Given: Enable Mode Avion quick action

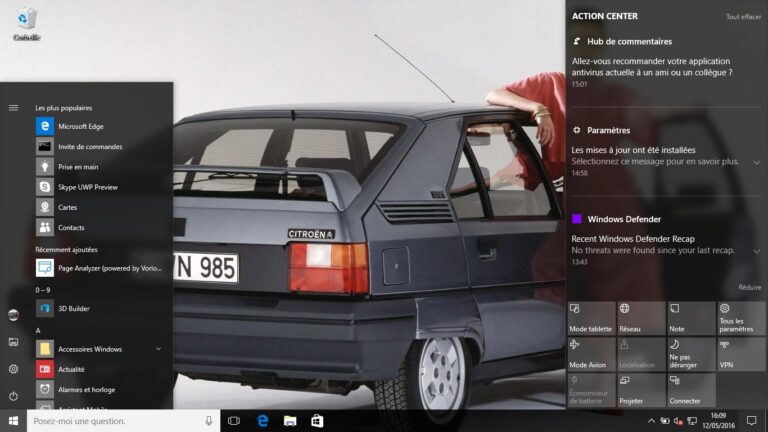Looking at the screenshot, I should pos(591,354).
